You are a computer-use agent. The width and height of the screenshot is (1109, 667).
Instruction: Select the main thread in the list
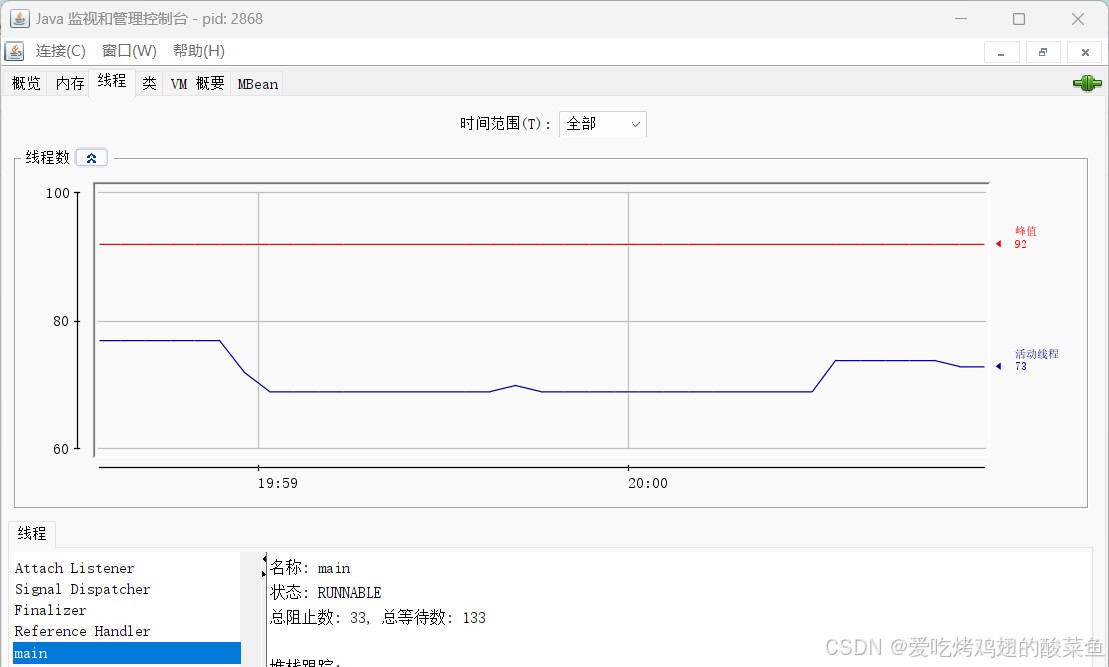pos(127,654)
